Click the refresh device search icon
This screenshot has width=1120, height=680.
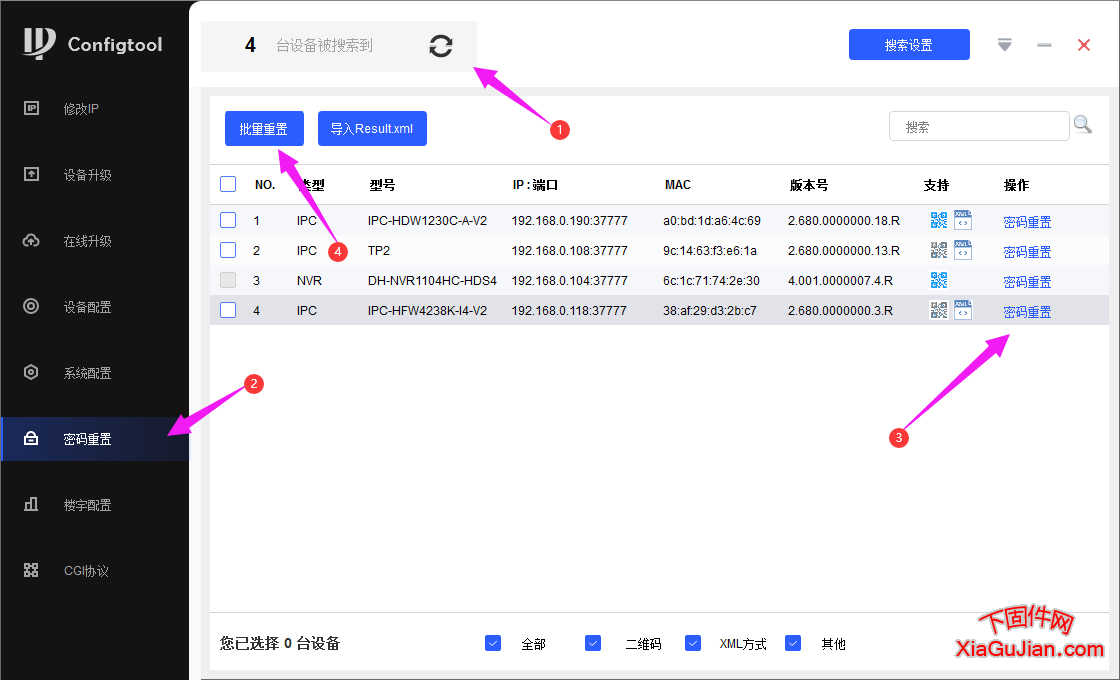pos(441,46)
